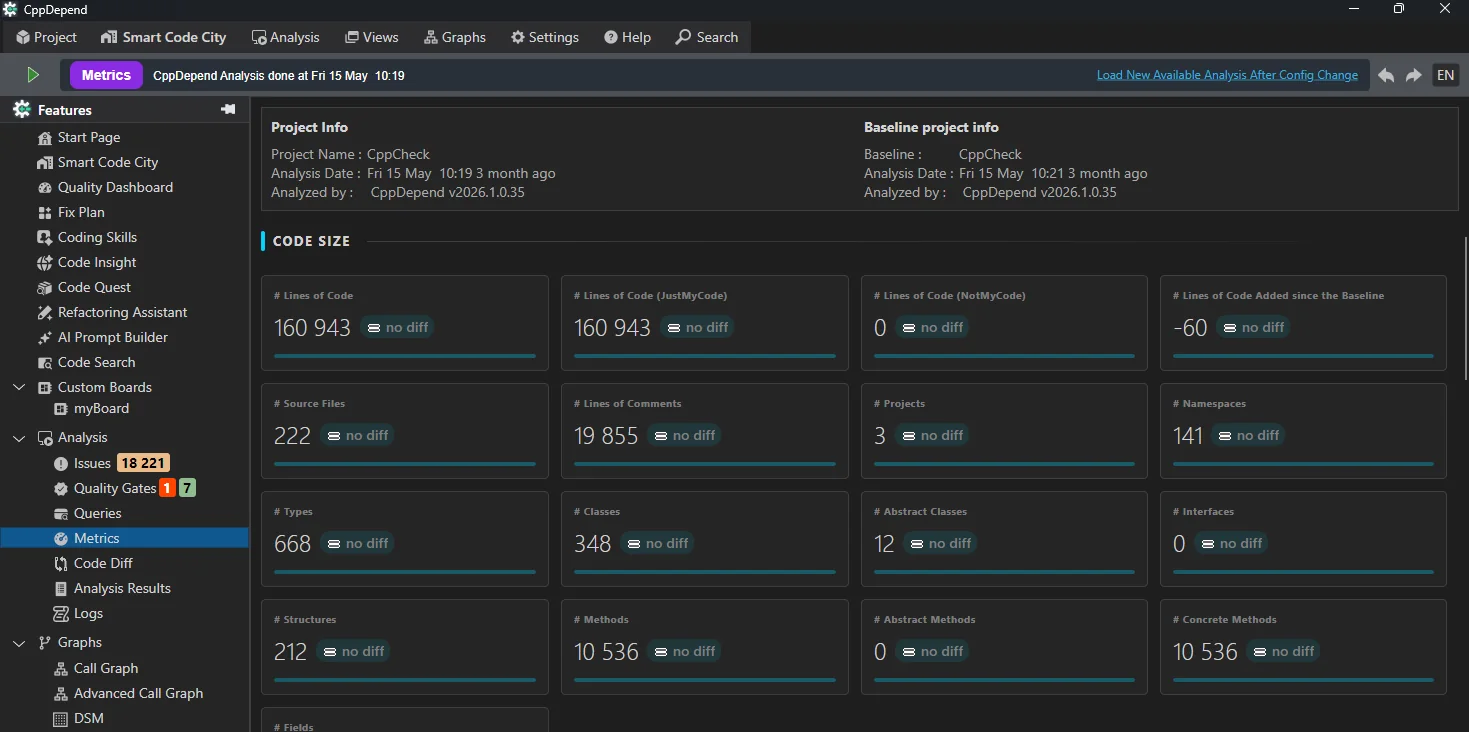Collapse the Custom Boards tree section
Screen dimensions: 1469x732
[x=19, y=387]
